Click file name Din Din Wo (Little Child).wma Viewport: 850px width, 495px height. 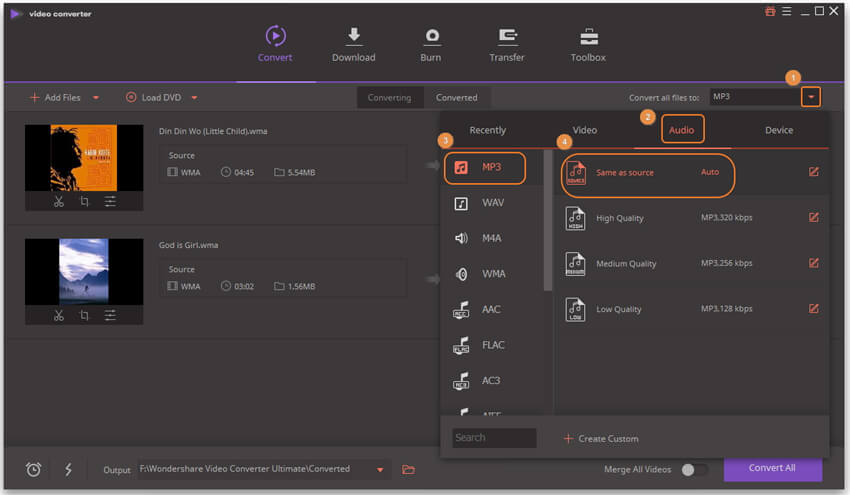(x=213, y=131)
